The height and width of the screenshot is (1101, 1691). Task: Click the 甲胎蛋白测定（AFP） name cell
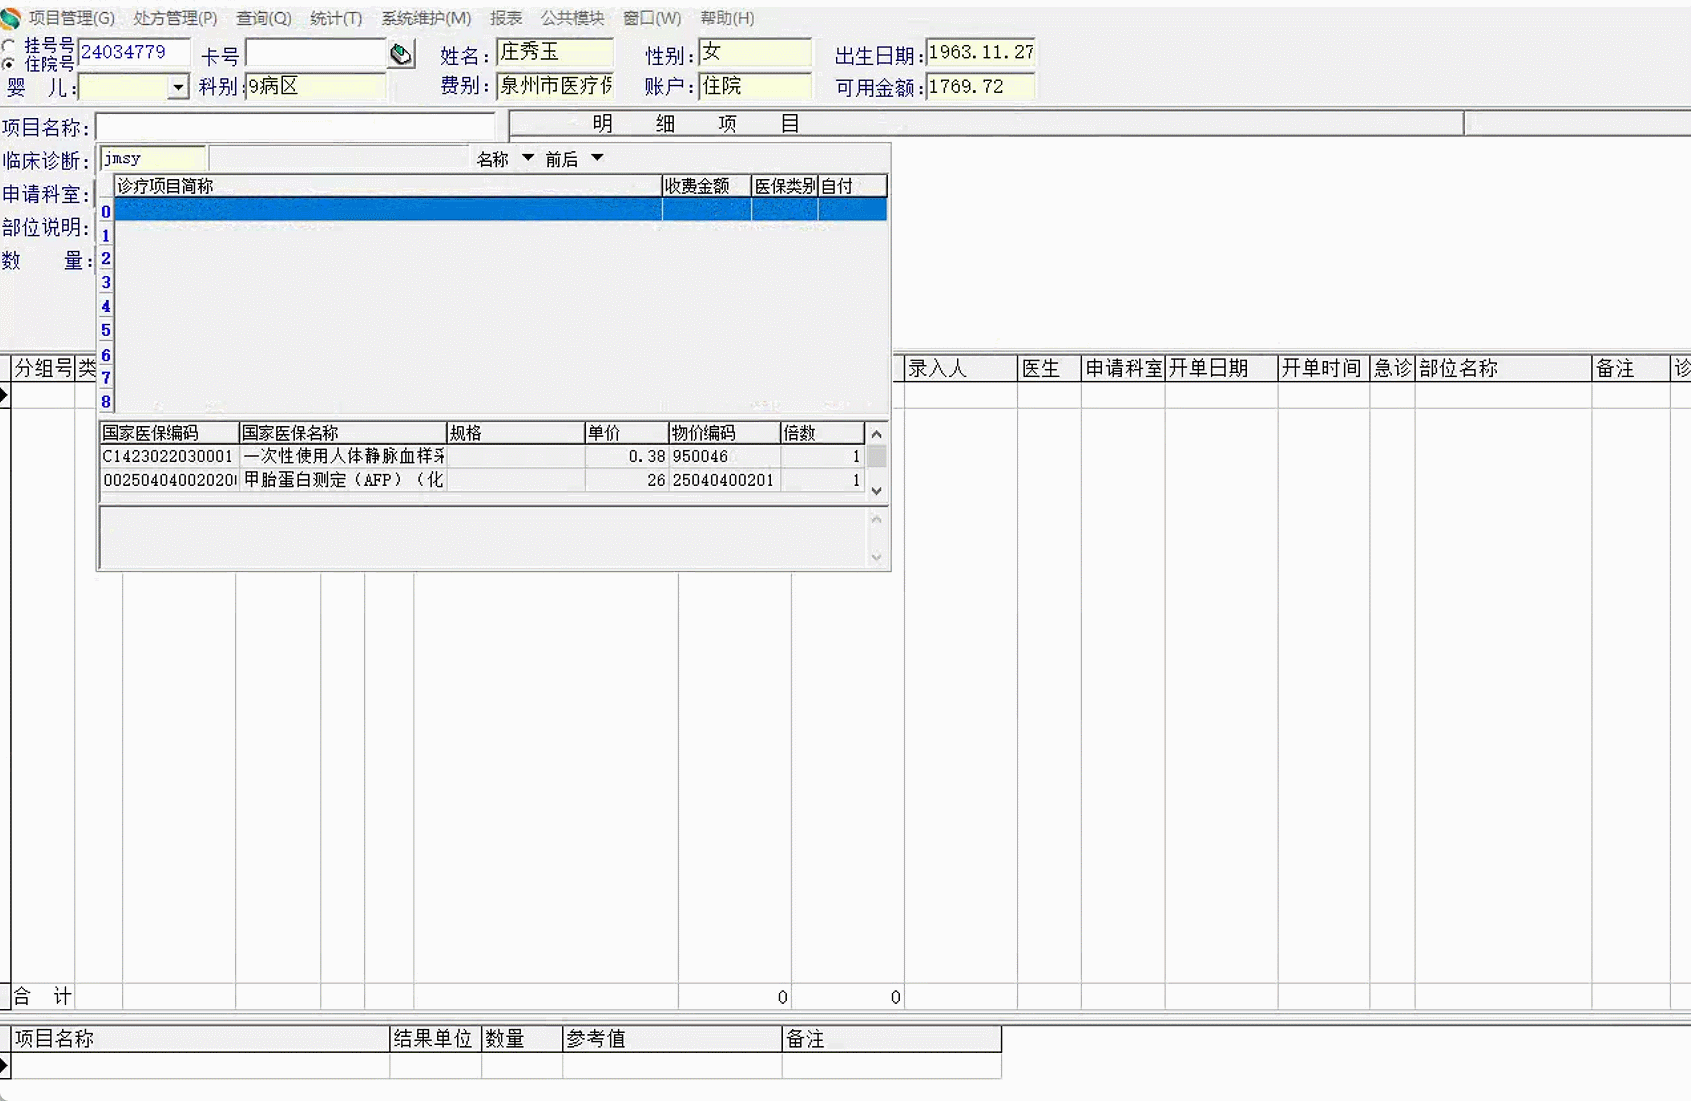(x=342, y=480)
